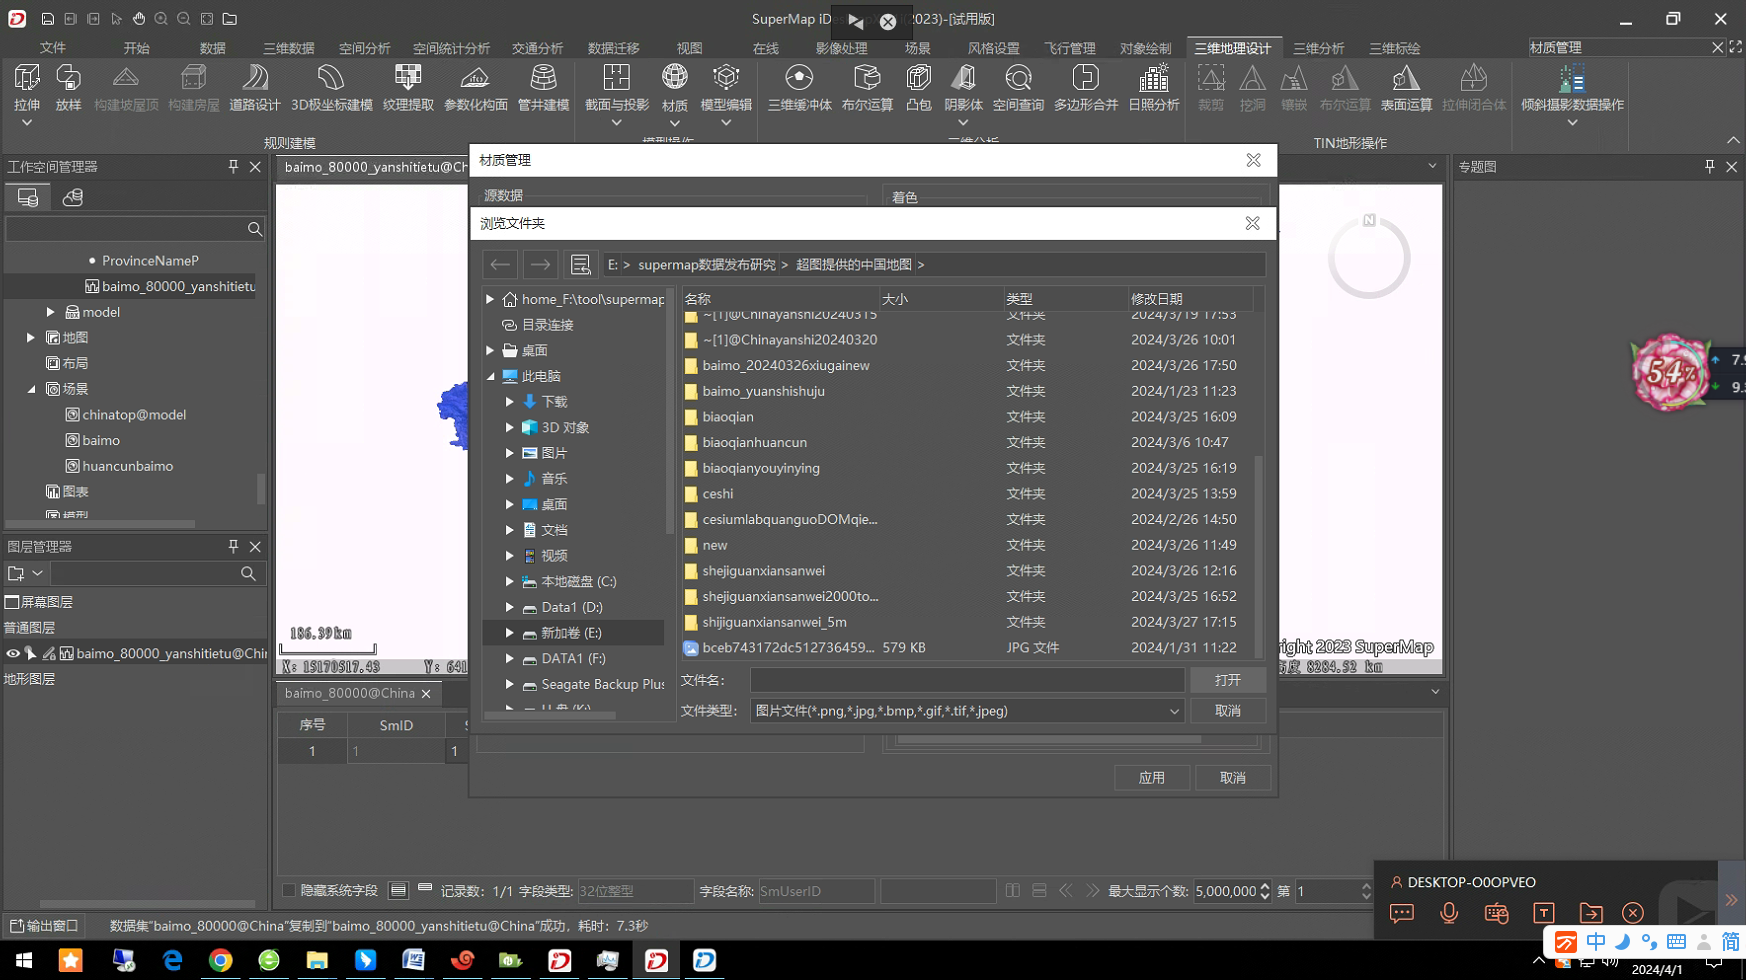
Task: Click the 输出窗口 button
Action: [x=44, y=926]
